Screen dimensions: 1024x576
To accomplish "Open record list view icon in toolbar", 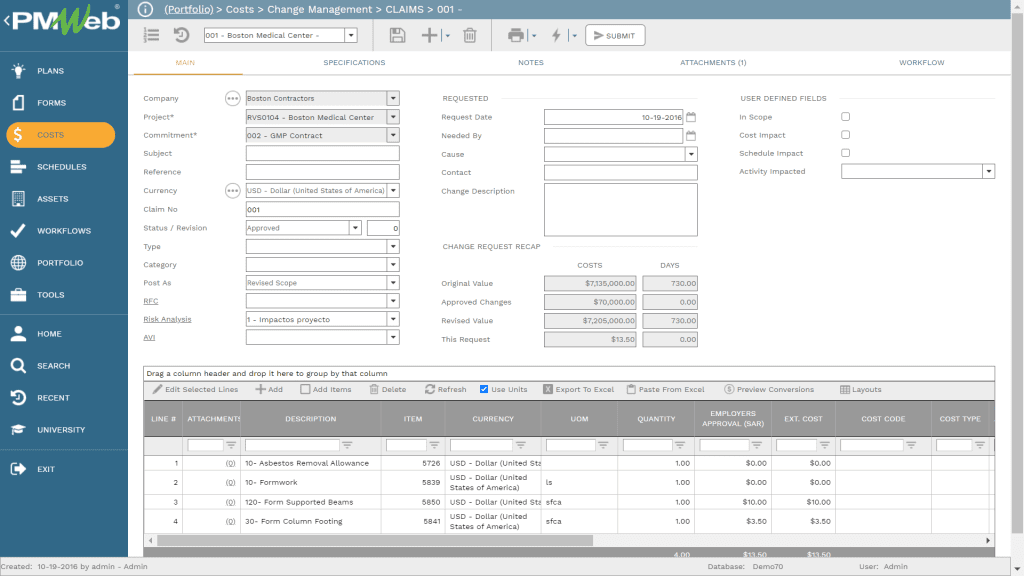I will [152, 35].
